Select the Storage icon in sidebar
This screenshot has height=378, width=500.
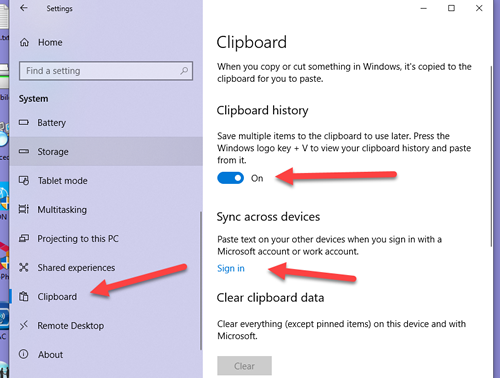pos(24,151)
